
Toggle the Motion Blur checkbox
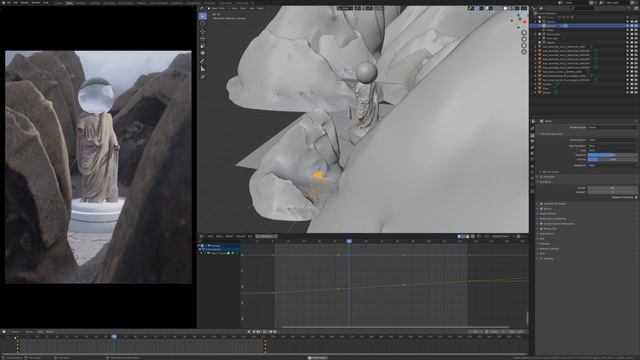coord(542,229)
